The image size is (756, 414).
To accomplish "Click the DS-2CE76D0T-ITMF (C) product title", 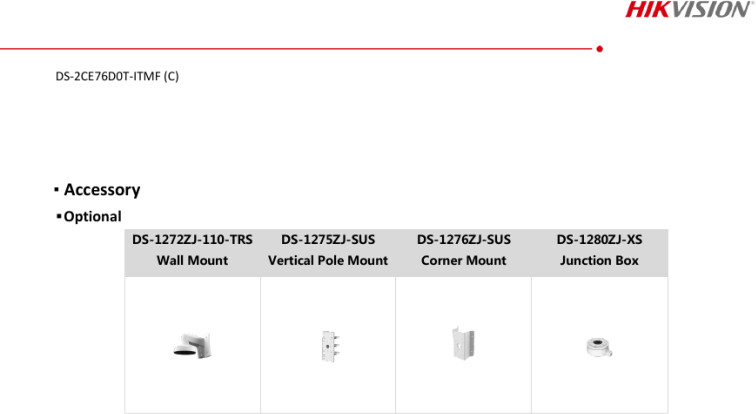I will 117,76.
